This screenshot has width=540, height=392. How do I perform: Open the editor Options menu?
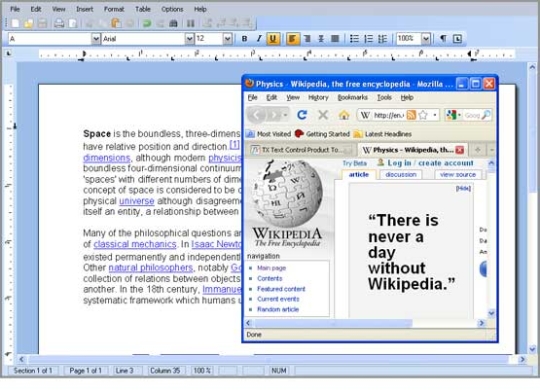tap(172, 9)
